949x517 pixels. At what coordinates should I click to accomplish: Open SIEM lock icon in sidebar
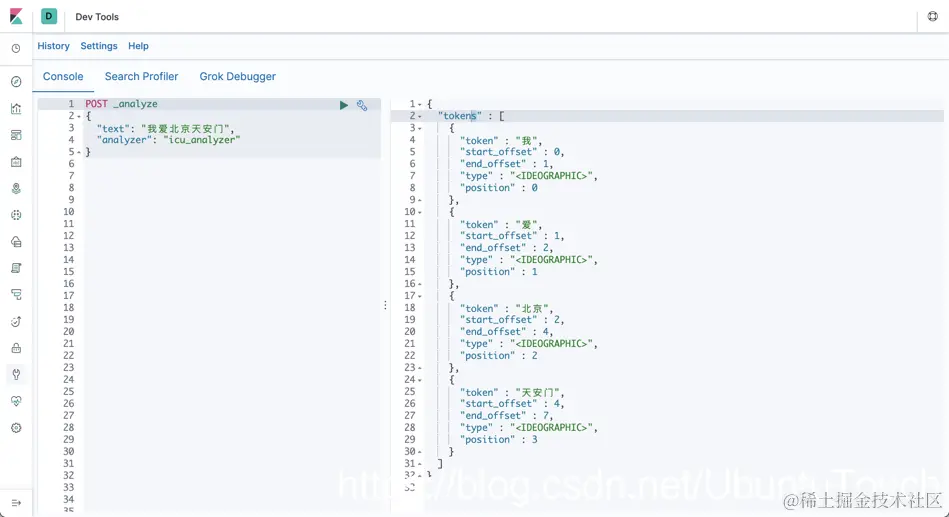pyautogui.click(x=16, y=348)
